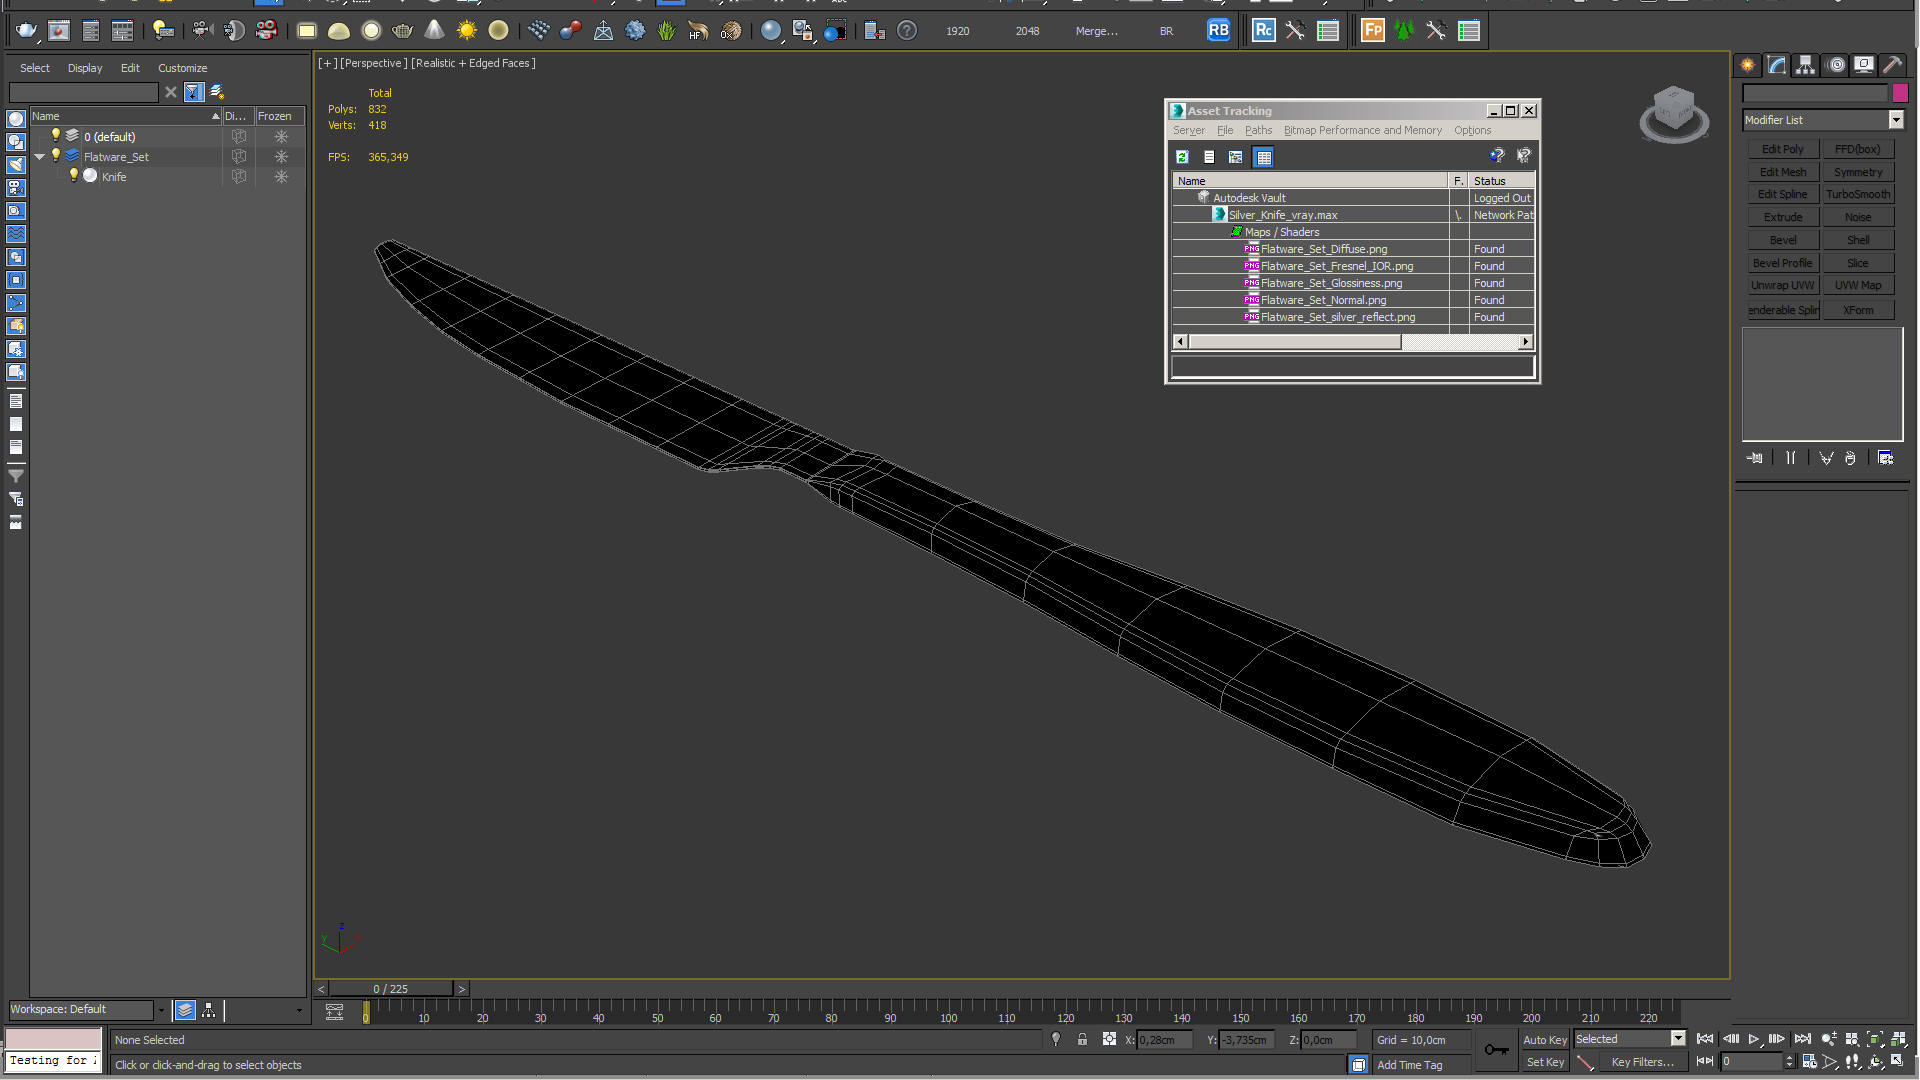Viewport: 1920px width, 1080px height.
Task: Open the Server menu in Asset Tracking
Action: pyautogui.click(x=1189, y=131)
